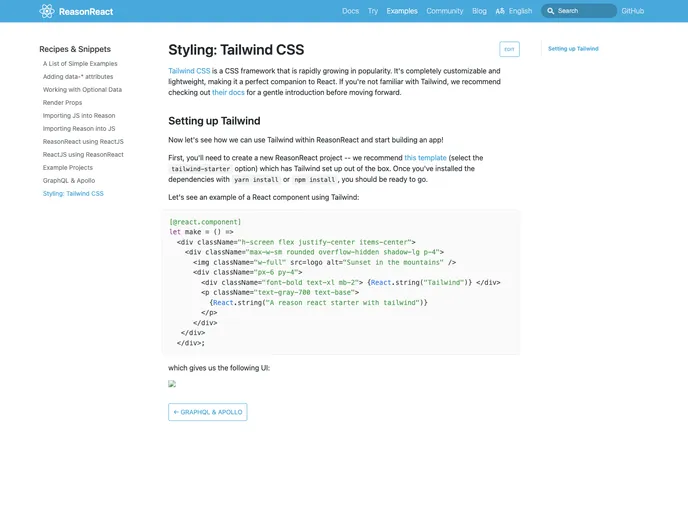
Task: Click the Recipes & Snippets heading
Action: 75,49
